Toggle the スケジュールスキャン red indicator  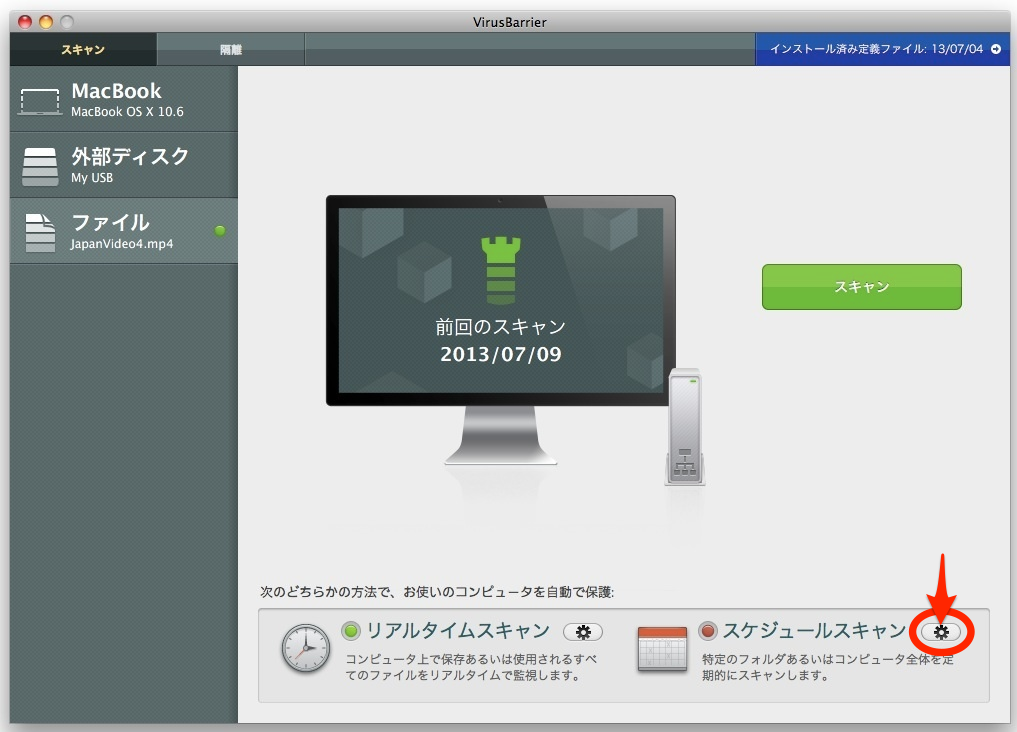pyautogui.click(x=708, y=631)
